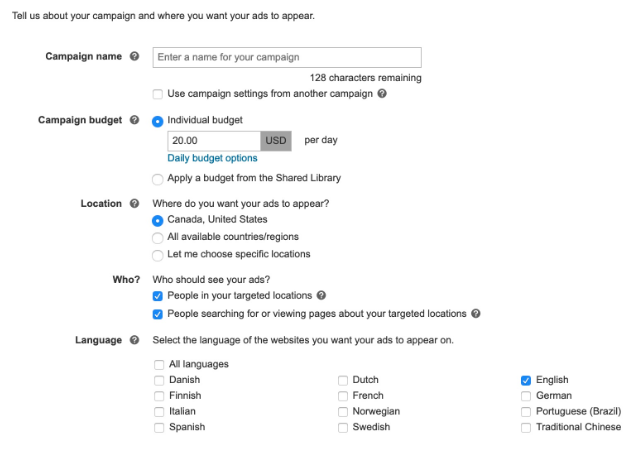Click help icon after 'another campaign' option
This screenshot has width=626, height=456.
pos(382,93)
